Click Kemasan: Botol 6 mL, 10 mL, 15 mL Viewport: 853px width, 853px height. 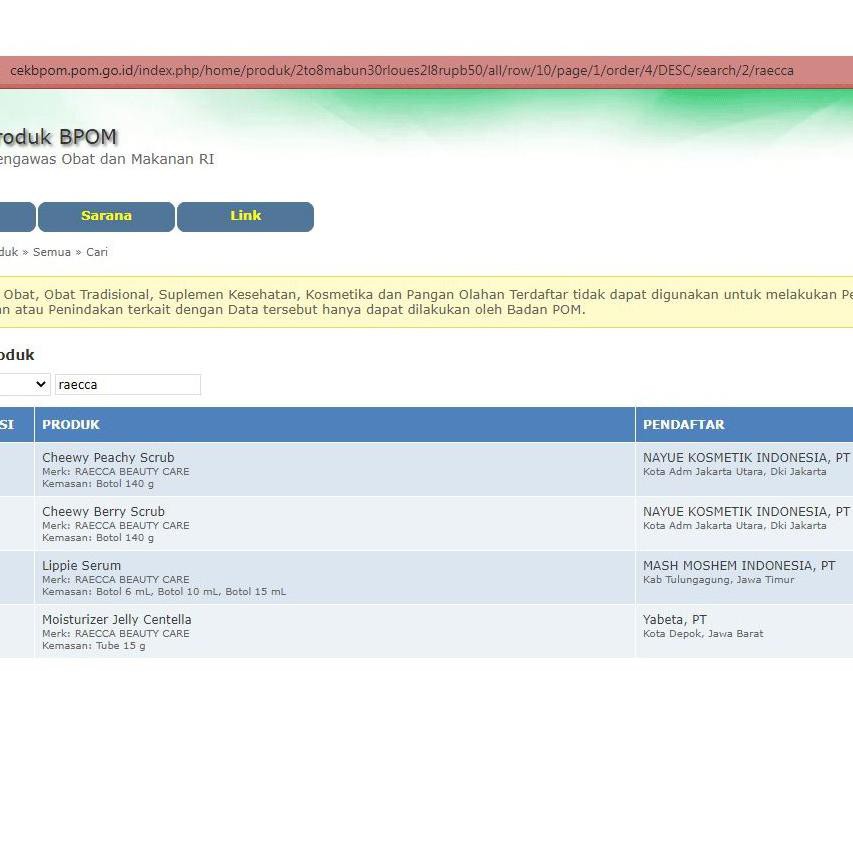coord(164,591)
